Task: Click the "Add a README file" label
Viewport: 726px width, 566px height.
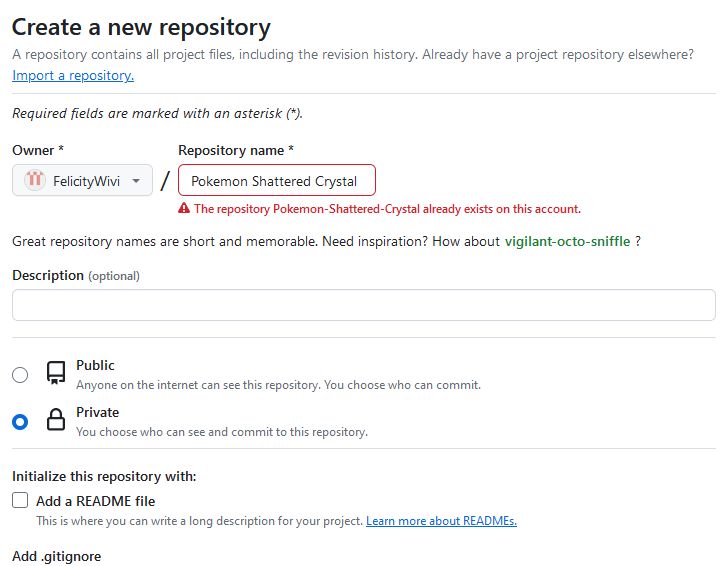Action: [x=96, y=501]
